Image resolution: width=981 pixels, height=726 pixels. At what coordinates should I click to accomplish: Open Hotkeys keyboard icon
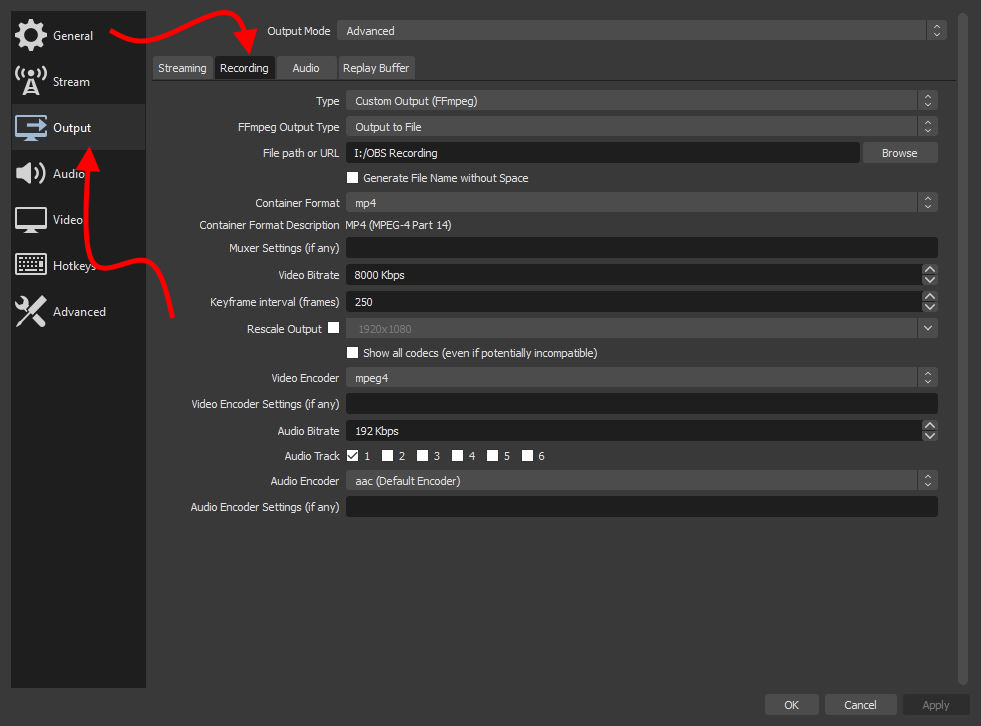click(x=31, y=265)
